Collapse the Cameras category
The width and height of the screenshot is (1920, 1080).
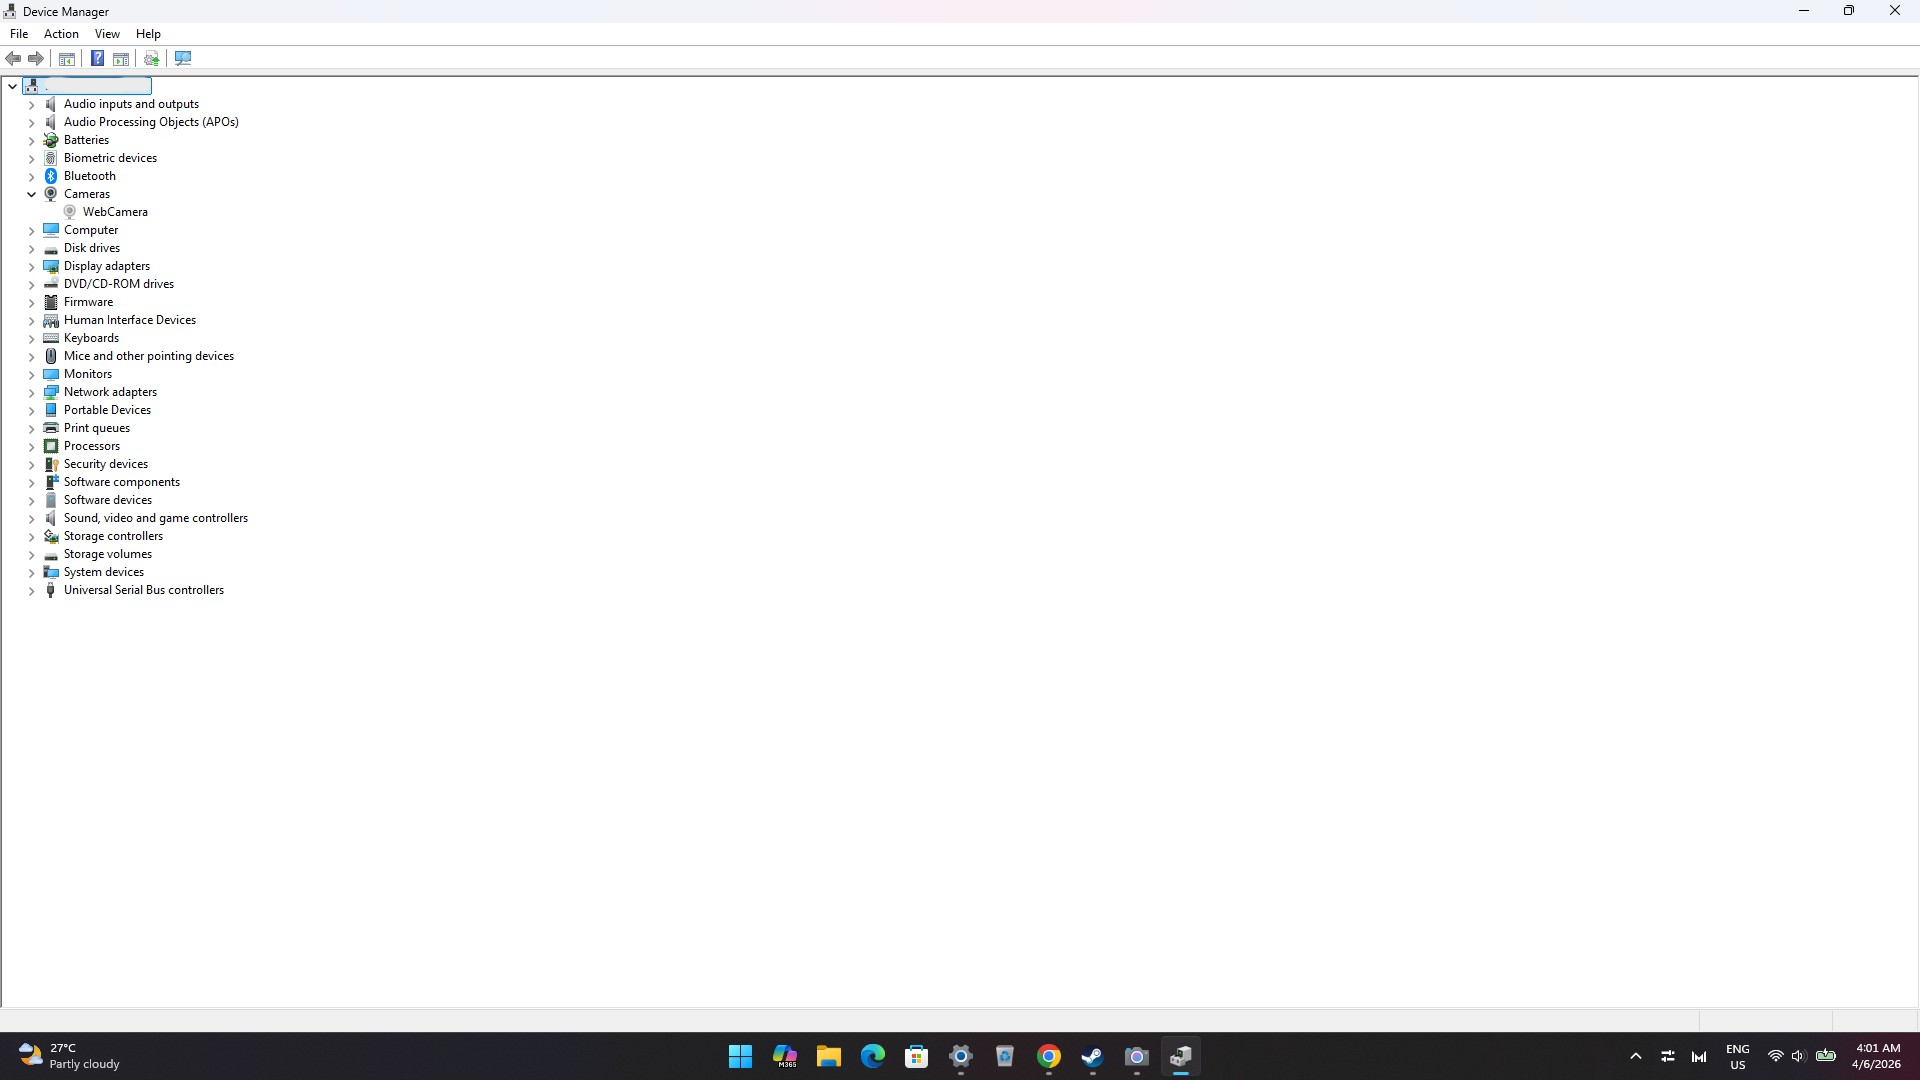(31, 194)
